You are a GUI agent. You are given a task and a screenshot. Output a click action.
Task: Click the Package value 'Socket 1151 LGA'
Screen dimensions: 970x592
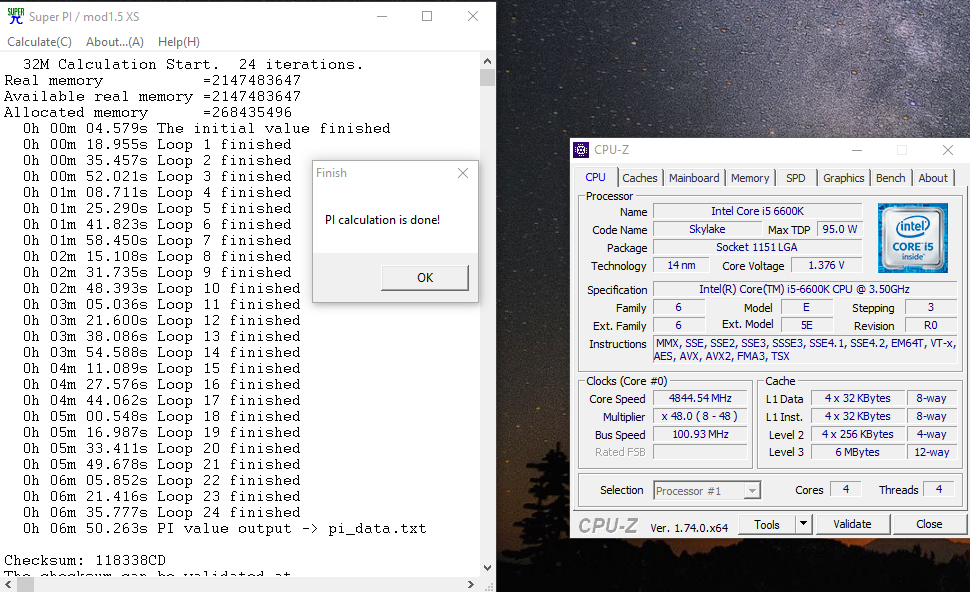pyautogui.click(x=757, y=247)
